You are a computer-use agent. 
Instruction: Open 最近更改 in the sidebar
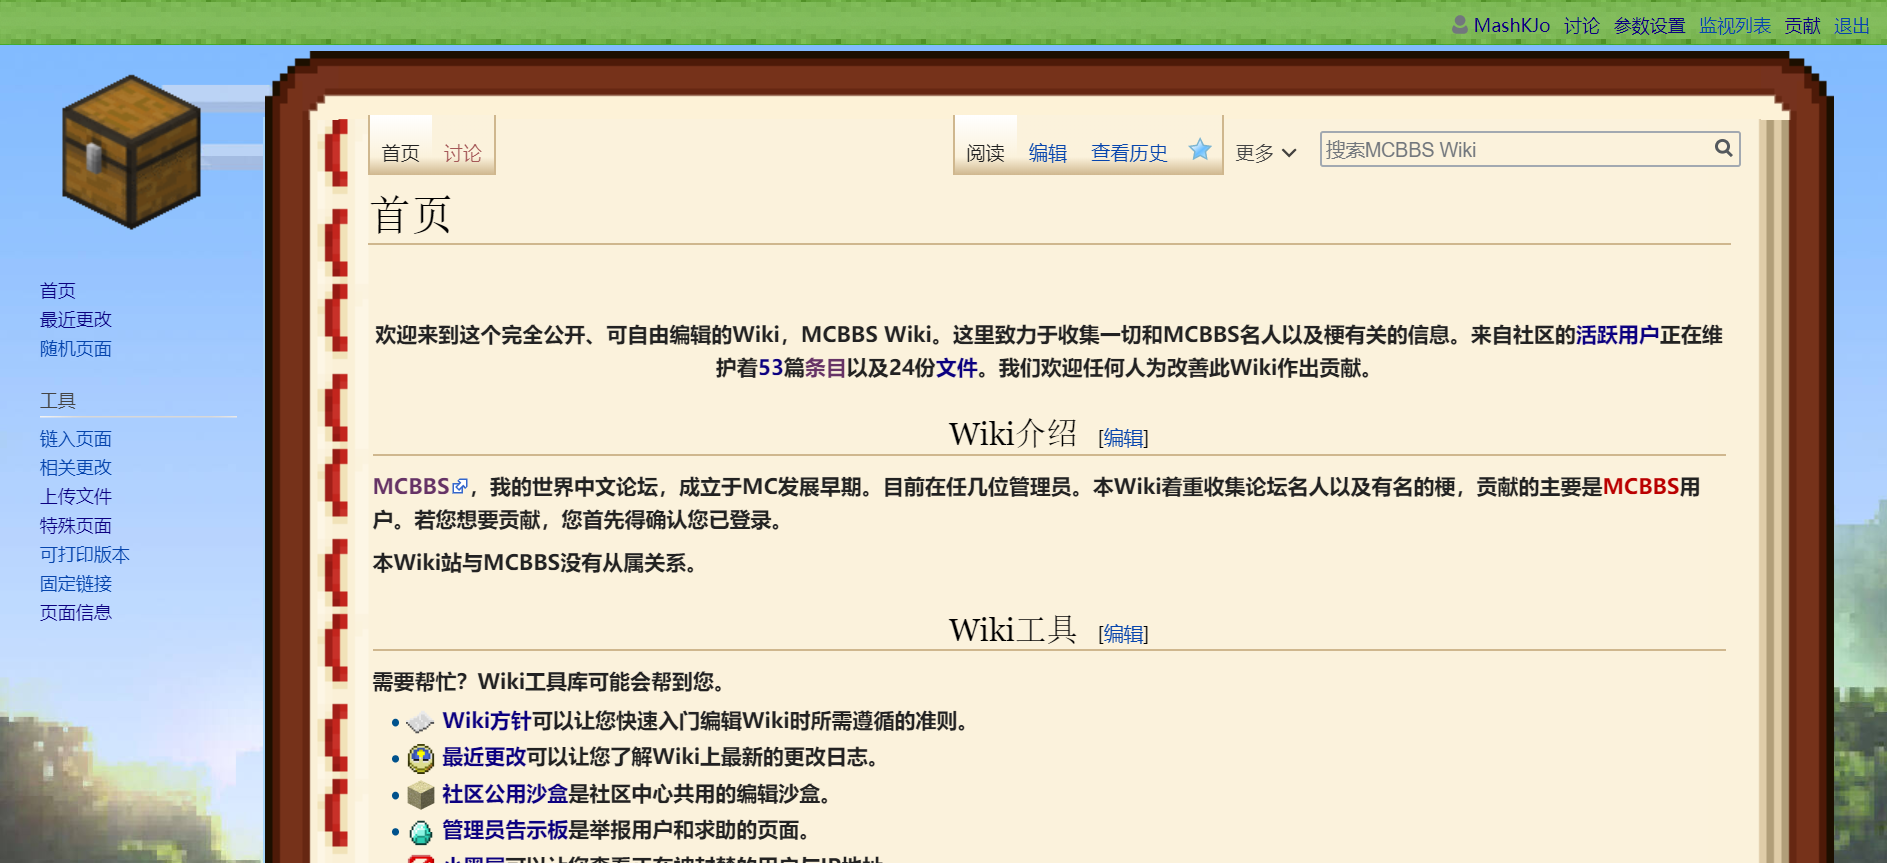point(76,320)
